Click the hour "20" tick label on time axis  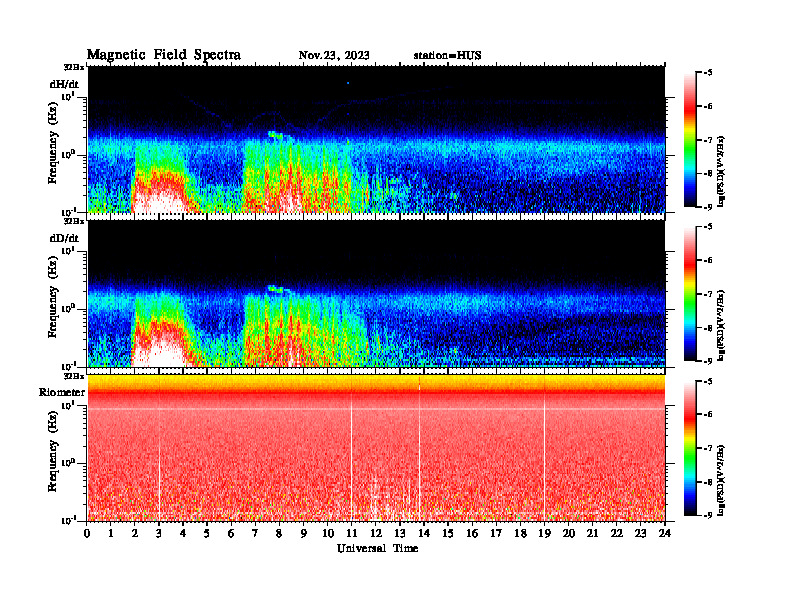(569, 533)
